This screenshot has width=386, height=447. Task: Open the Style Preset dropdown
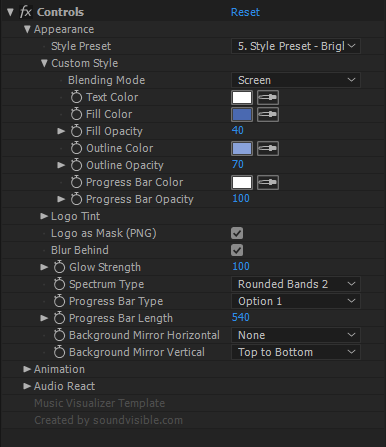coord(296,46)
